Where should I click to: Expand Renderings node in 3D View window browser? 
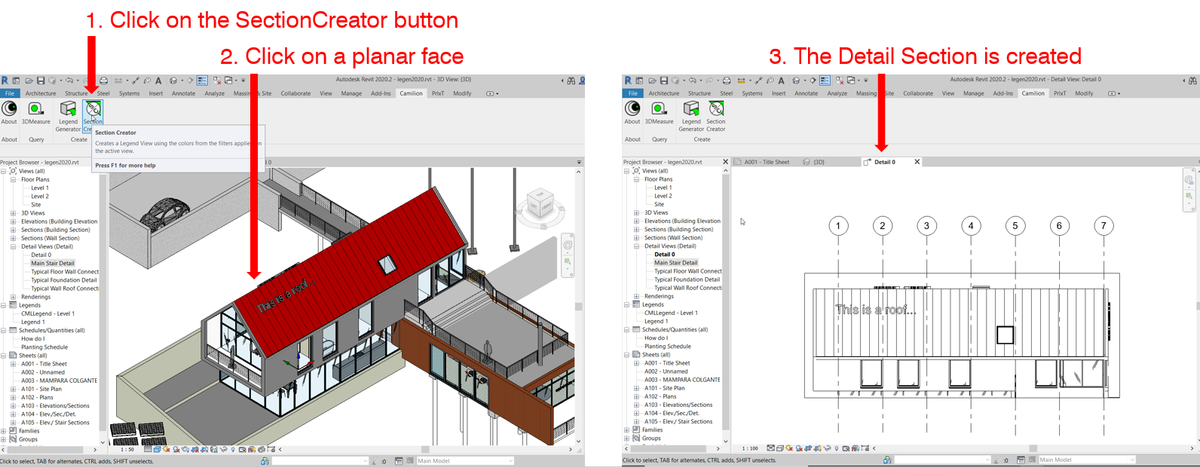(x=13, y=297)
